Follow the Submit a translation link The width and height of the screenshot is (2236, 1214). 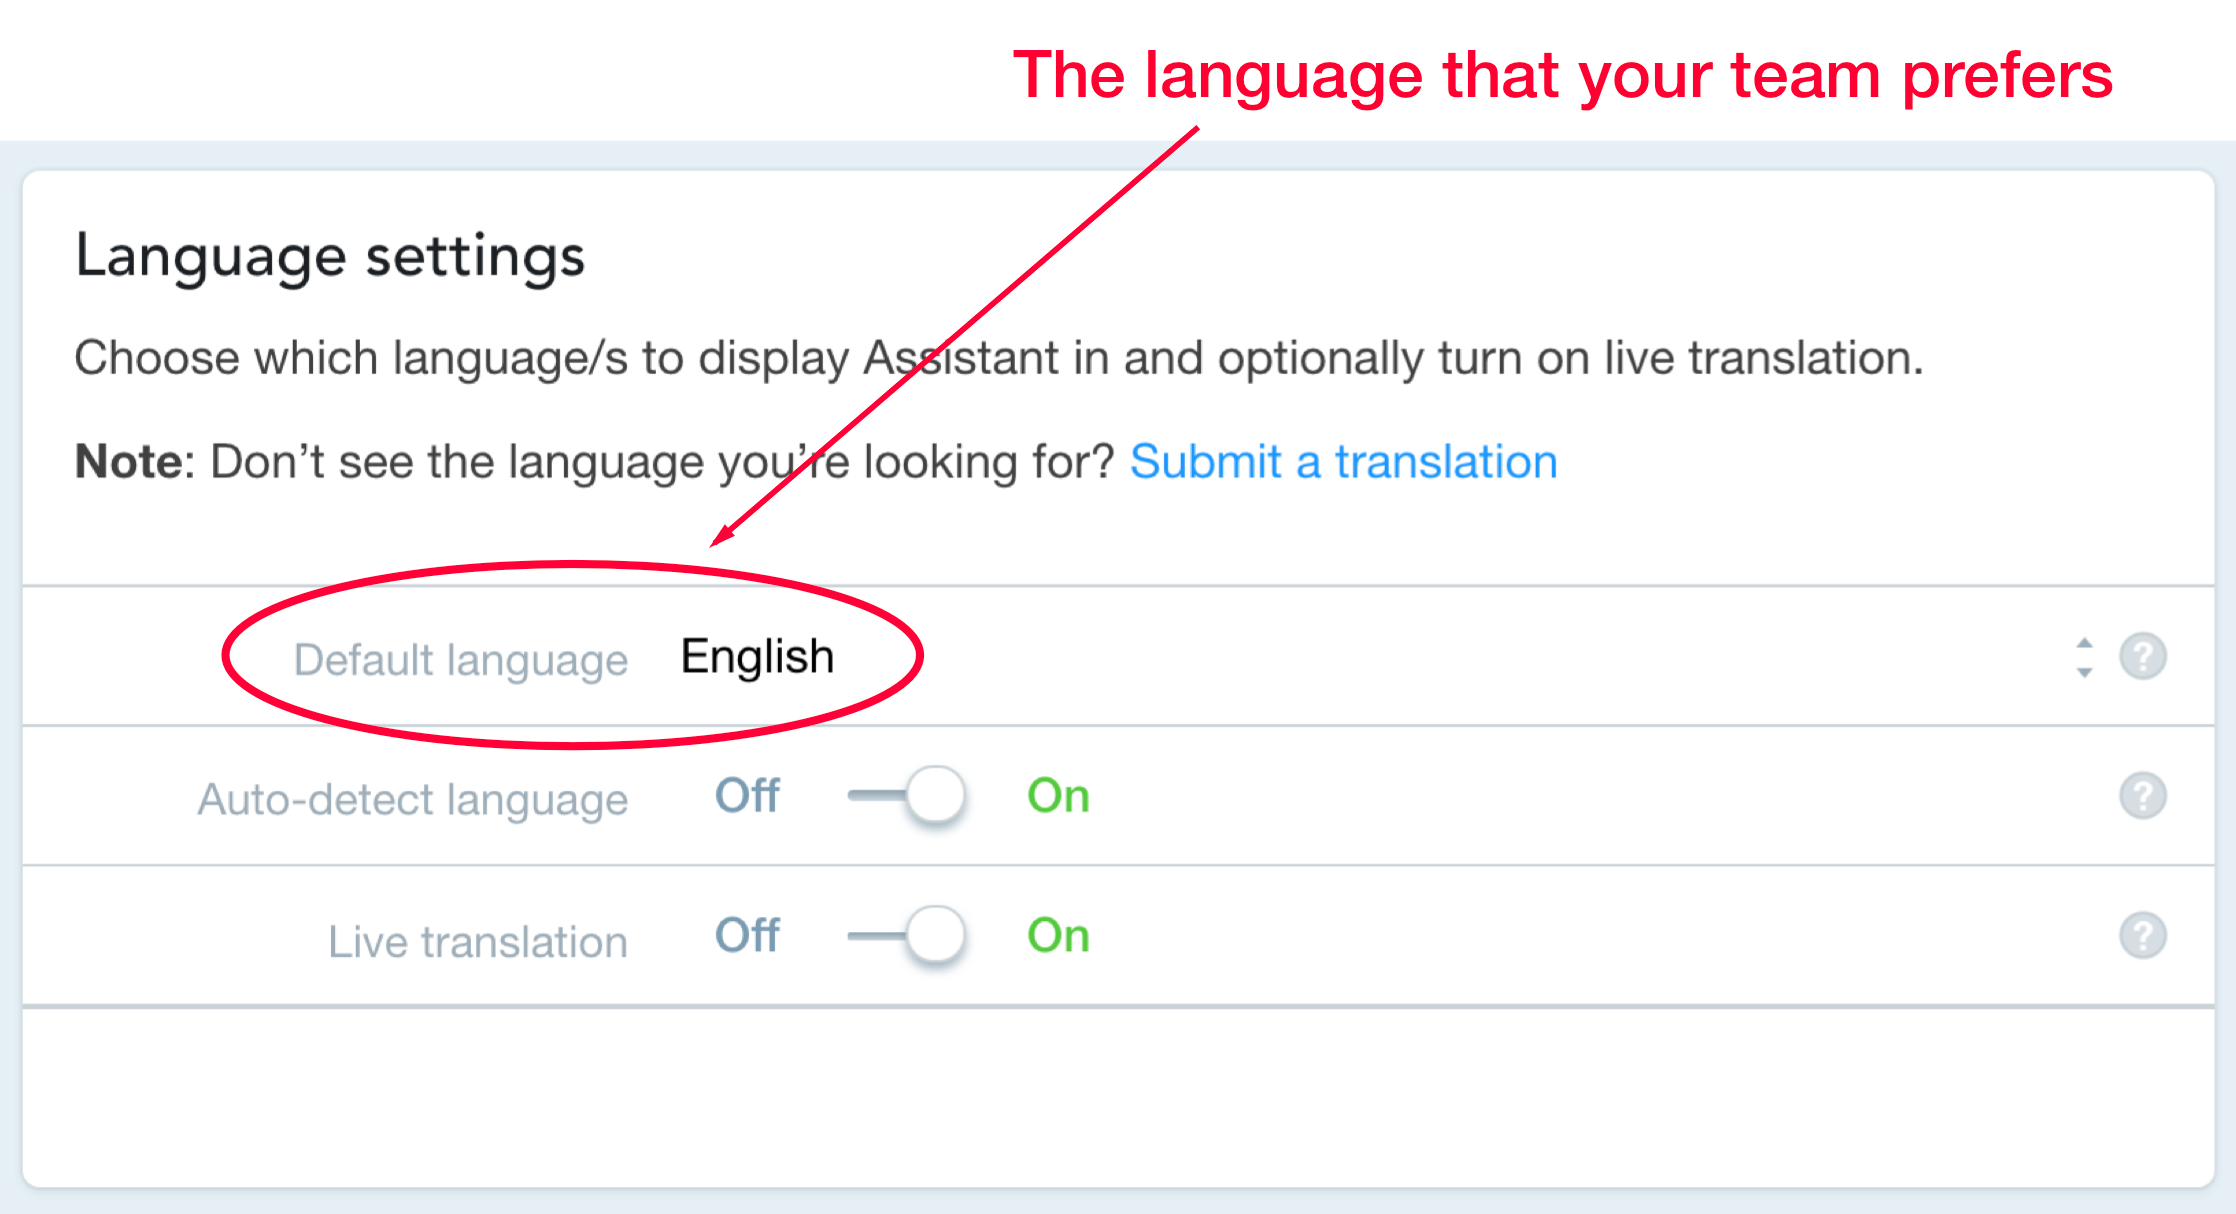point(1343,462)
